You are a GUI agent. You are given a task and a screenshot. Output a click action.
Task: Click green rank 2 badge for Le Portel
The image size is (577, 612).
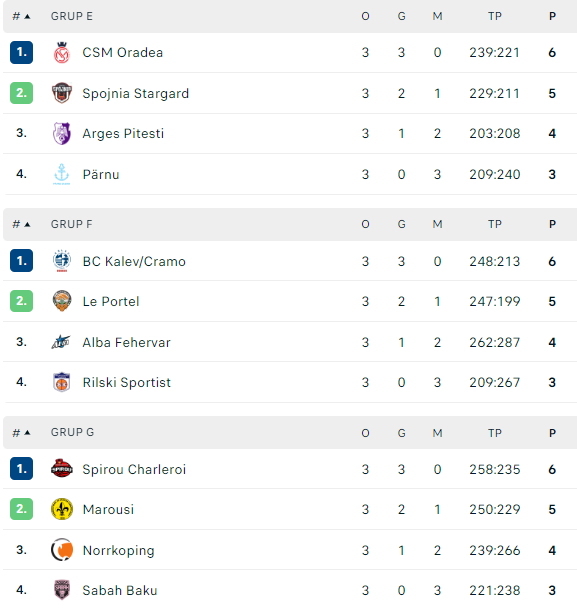click(x=21, y=301)
